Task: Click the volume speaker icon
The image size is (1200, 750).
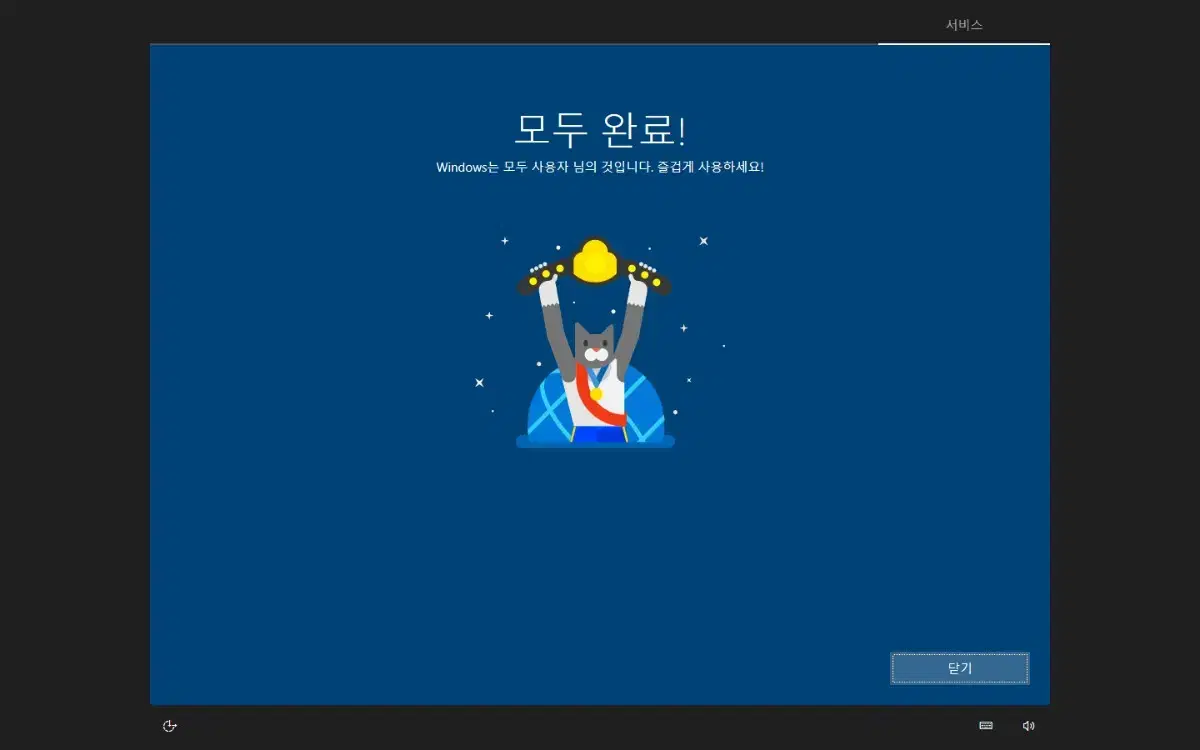Action: (x=1028, y=726)
